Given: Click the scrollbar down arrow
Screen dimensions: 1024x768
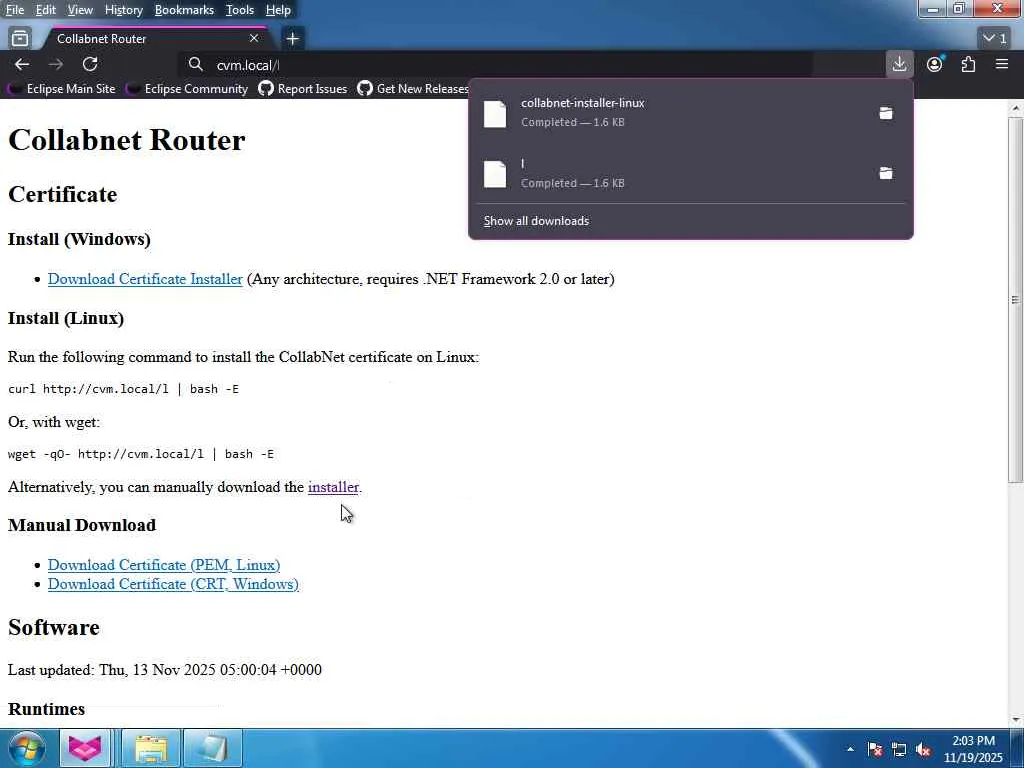Looking at the screenshot, I should point(1015,720).
